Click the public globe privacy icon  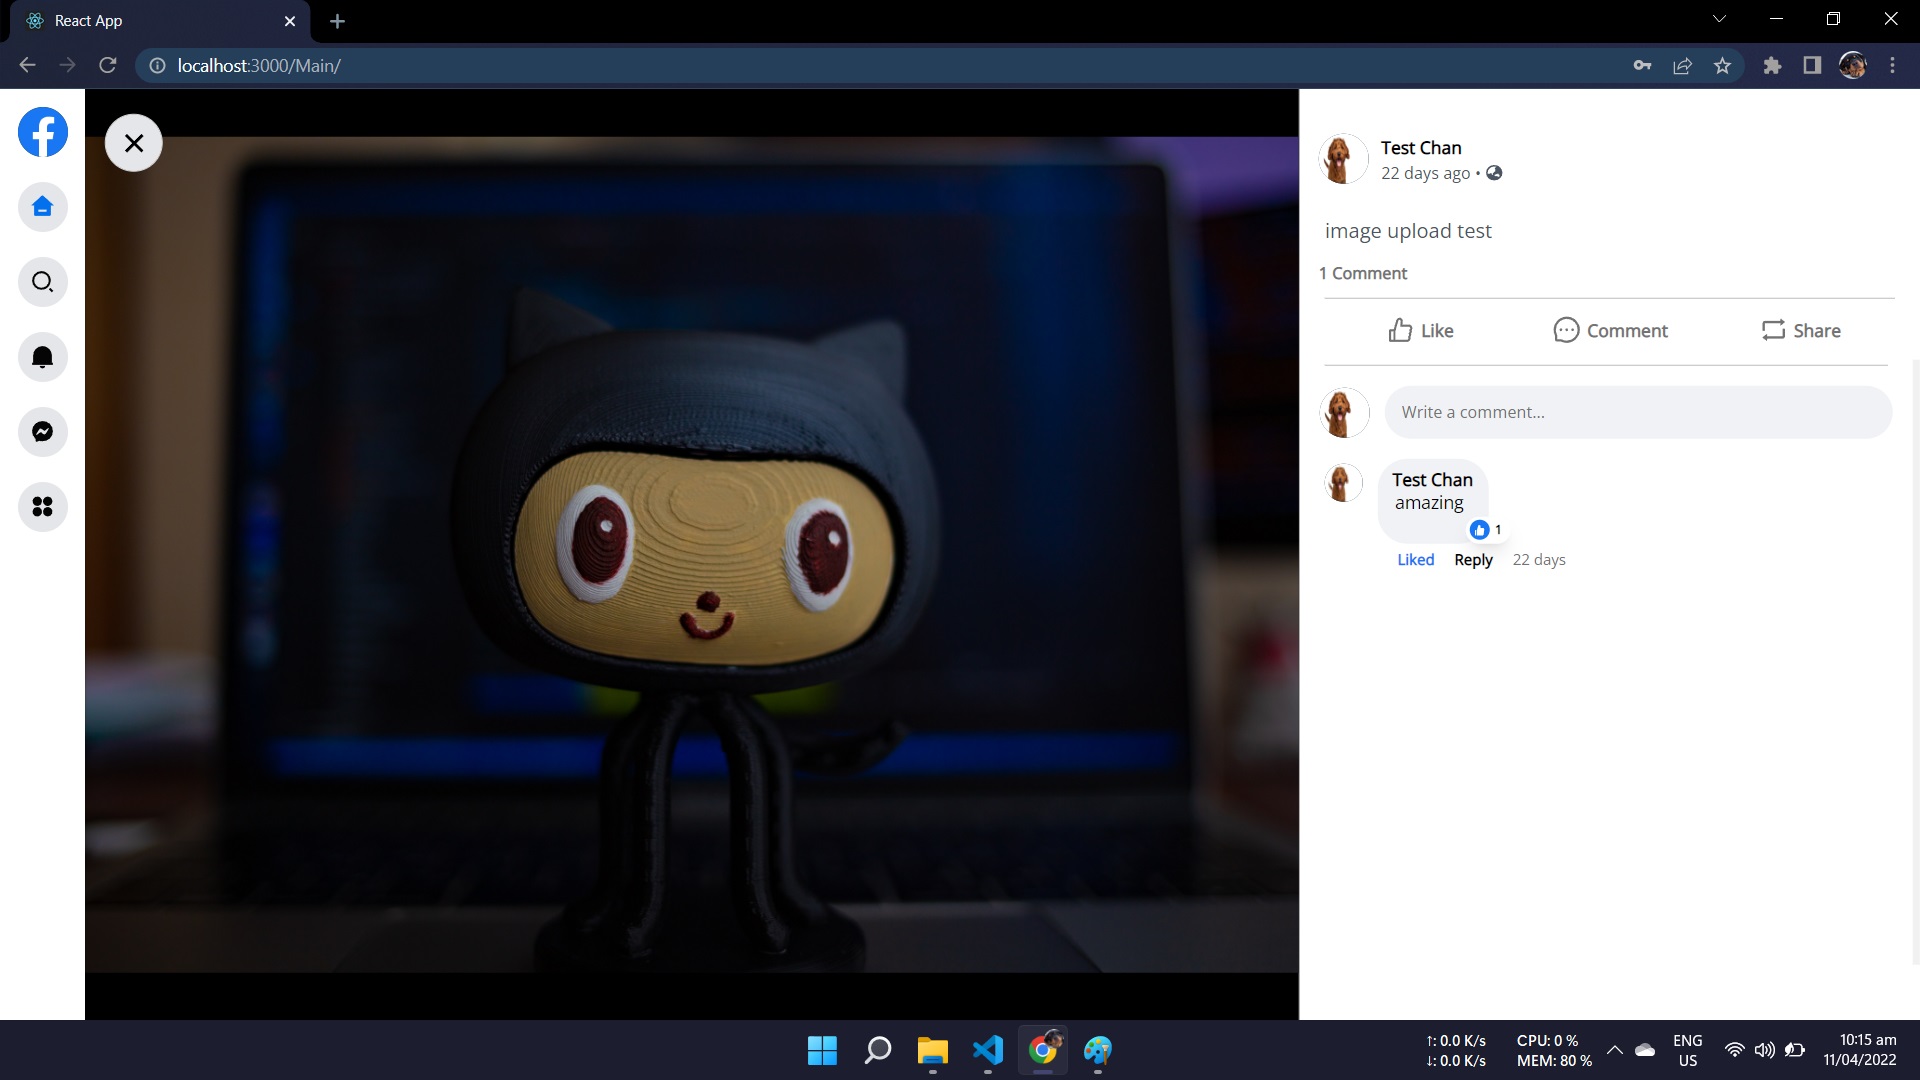(x=1494, y=173)
